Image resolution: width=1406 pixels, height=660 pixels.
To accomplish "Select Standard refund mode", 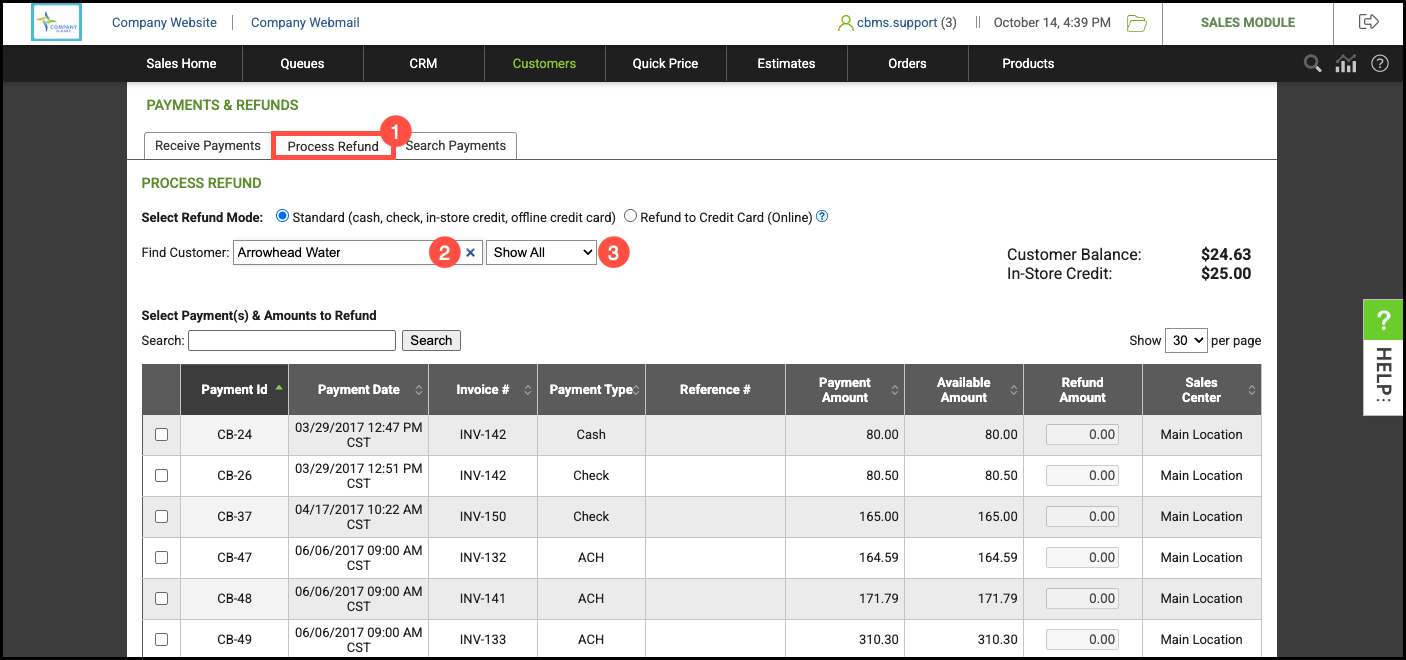I will (282, 216).
